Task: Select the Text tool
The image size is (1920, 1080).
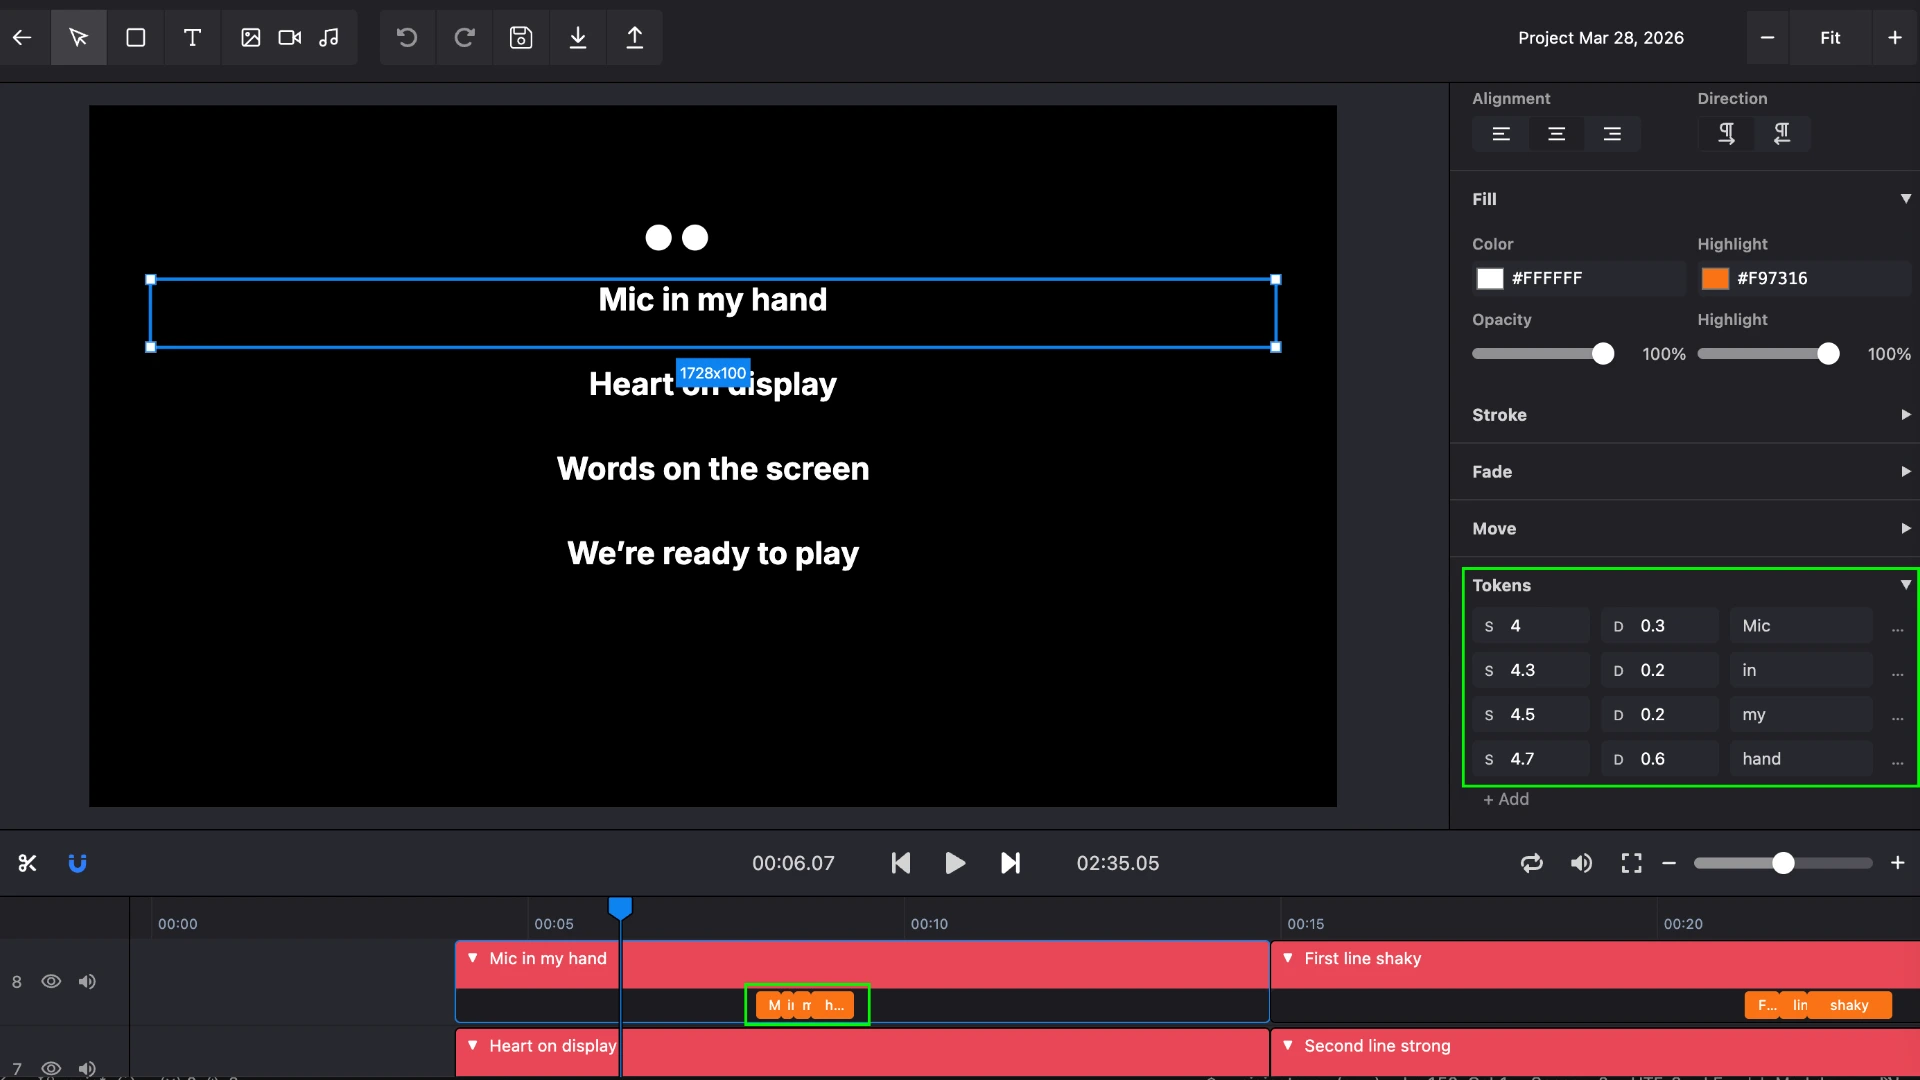Action: (192, 37)
